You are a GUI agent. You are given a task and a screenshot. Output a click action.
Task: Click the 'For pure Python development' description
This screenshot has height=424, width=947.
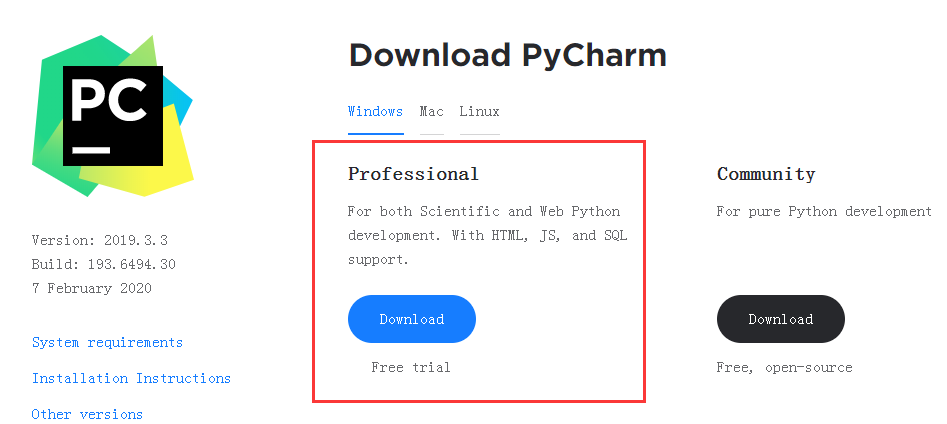(x=824, y=212)
